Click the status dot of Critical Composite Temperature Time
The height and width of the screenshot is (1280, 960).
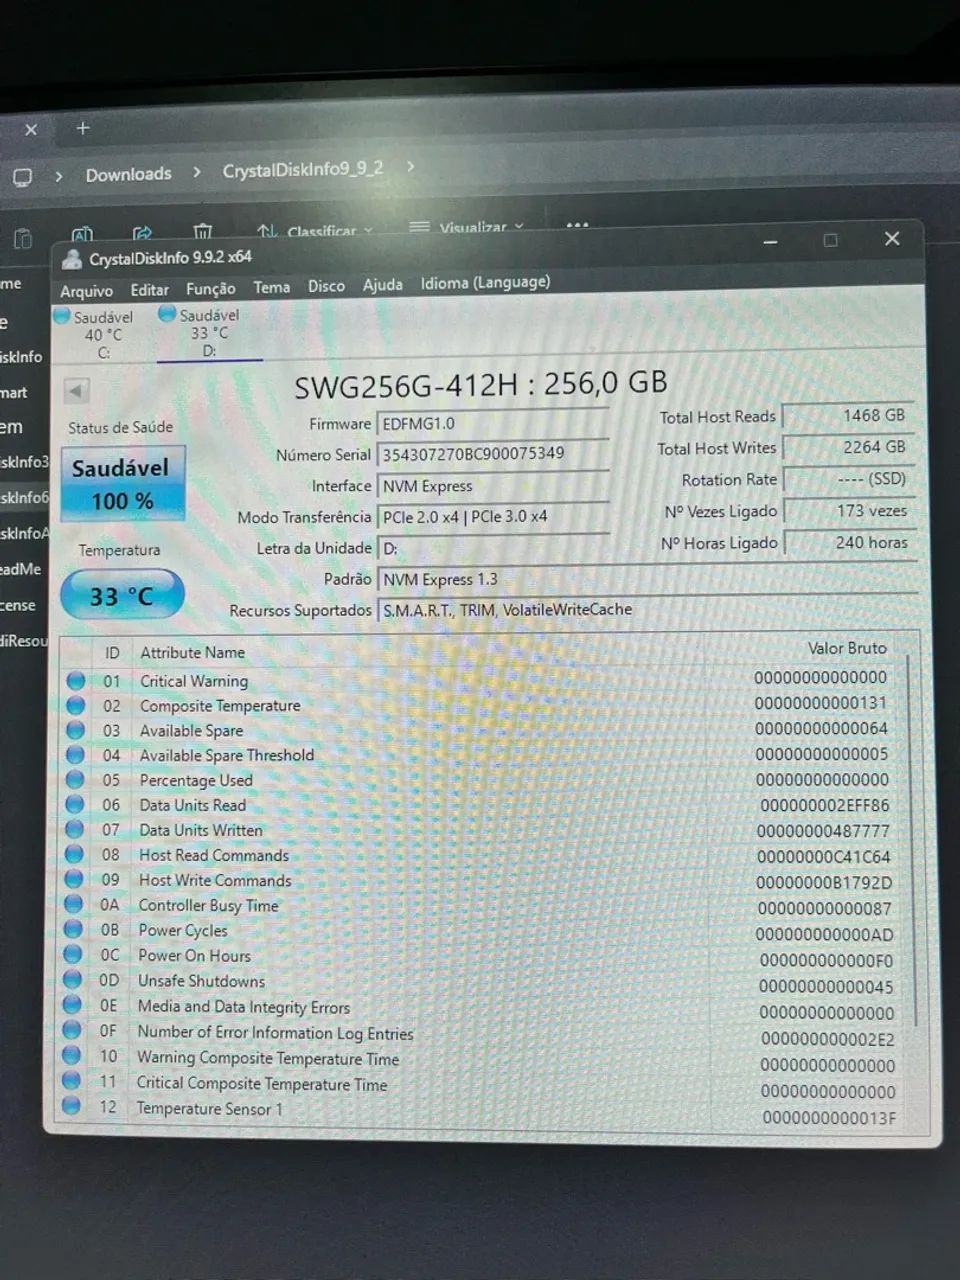pos(71,1080)
